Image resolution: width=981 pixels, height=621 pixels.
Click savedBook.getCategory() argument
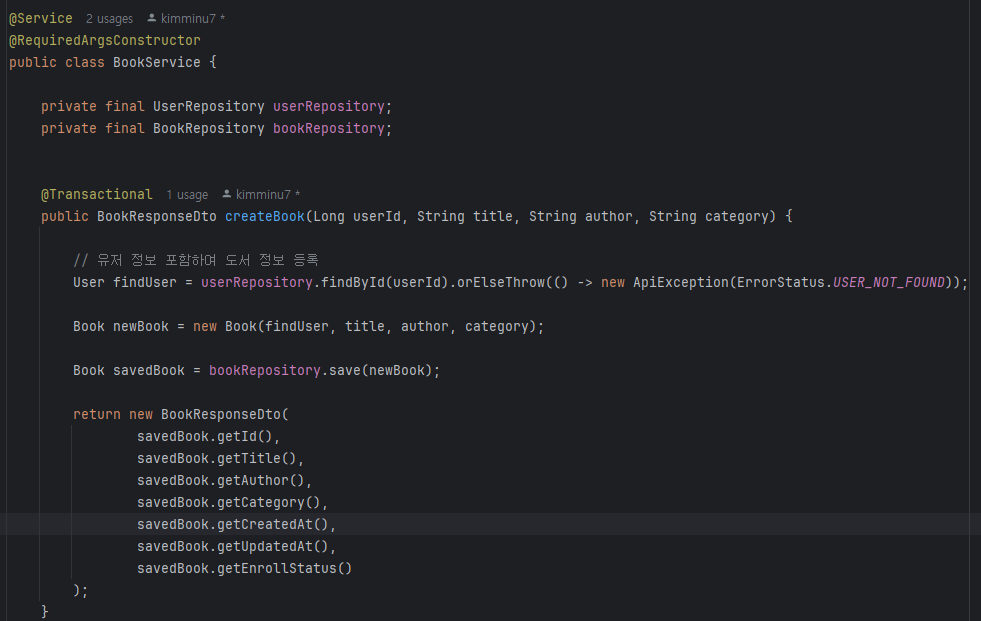coord(228,503)
